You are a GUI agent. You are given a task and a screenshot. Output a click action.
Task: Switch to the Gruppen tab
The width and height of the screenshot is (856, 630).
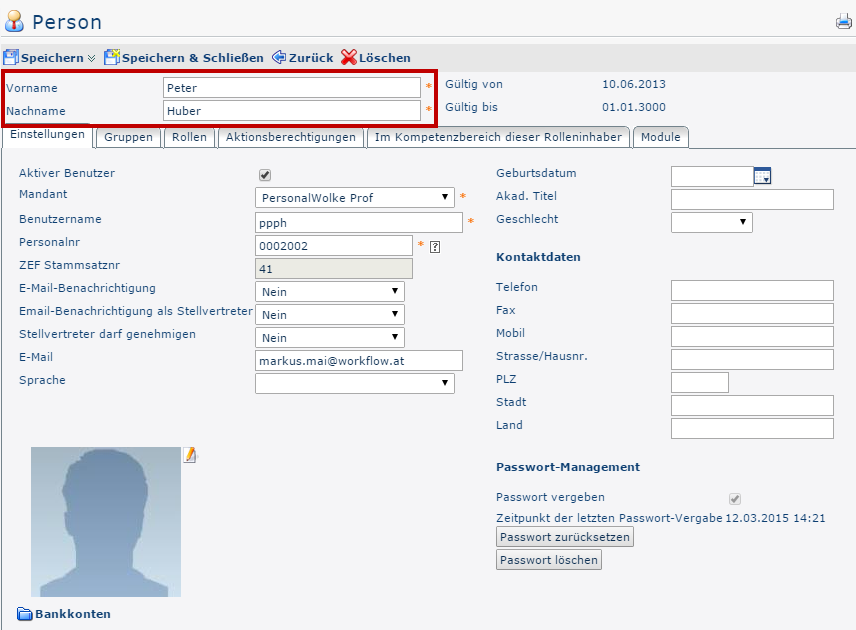[x=128, y=137]
